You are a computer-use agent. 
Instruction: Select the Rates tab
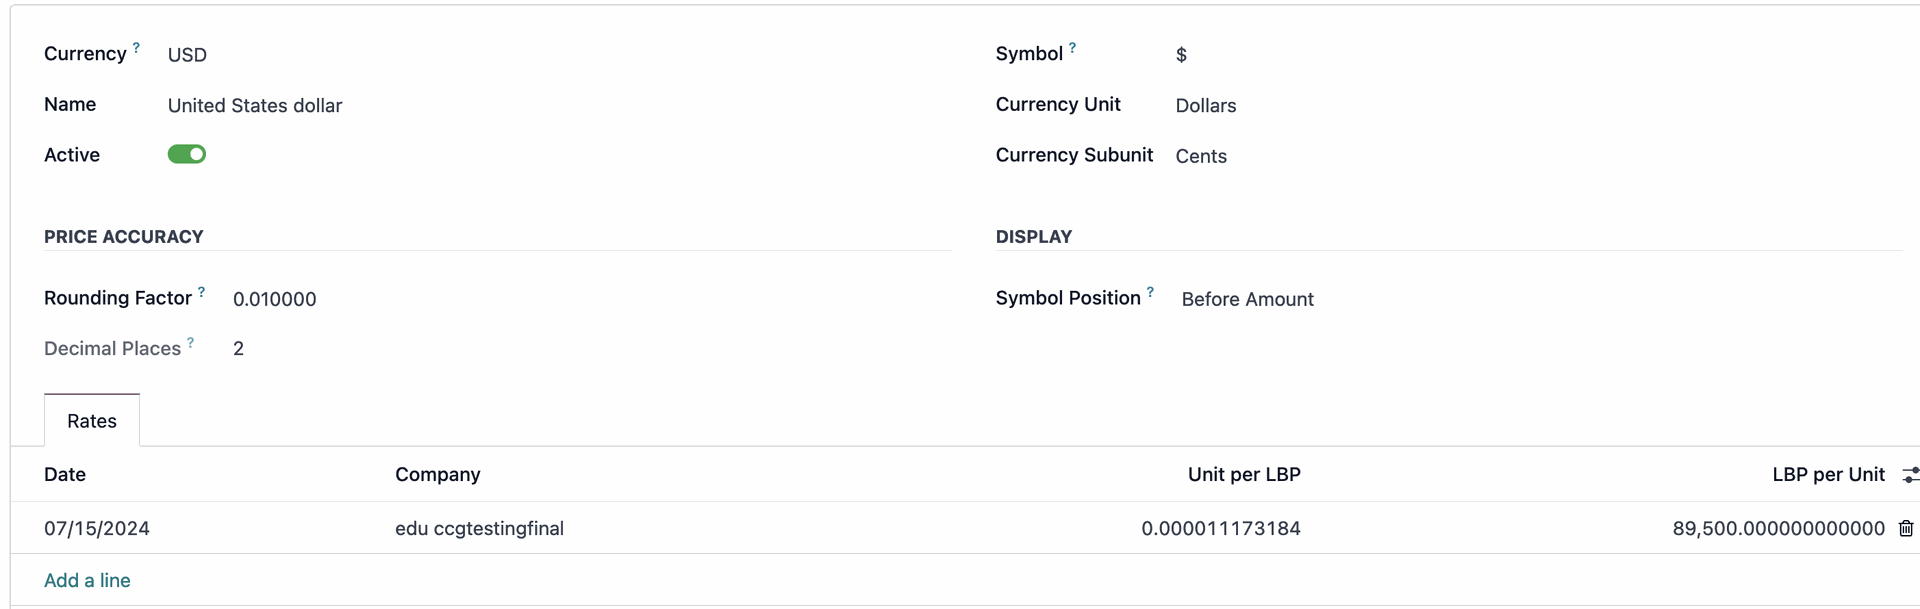[92, 421]
